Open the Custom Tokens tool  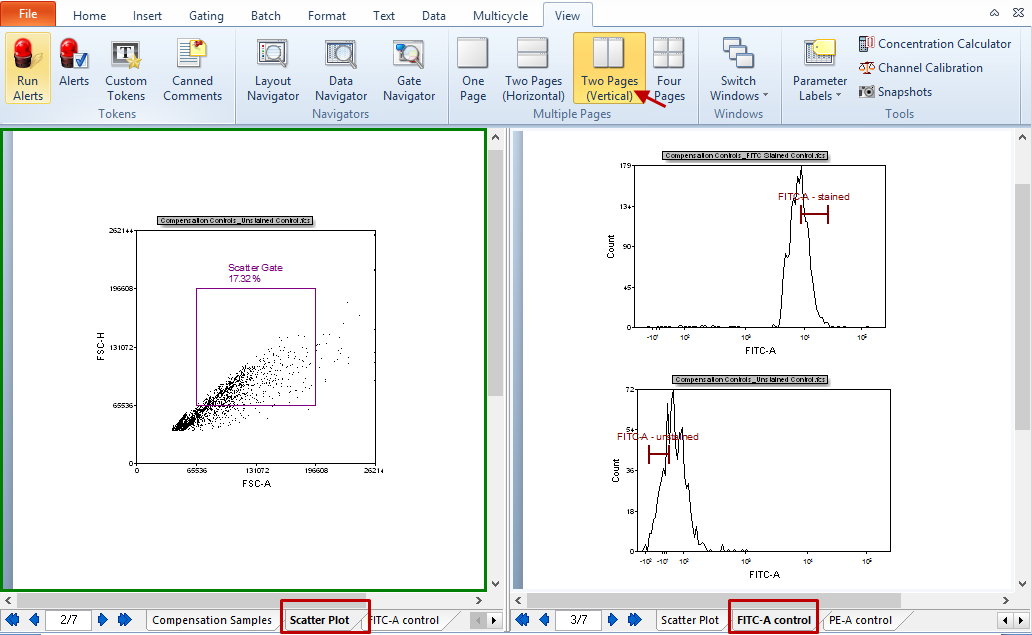click(x=126, y=68)
